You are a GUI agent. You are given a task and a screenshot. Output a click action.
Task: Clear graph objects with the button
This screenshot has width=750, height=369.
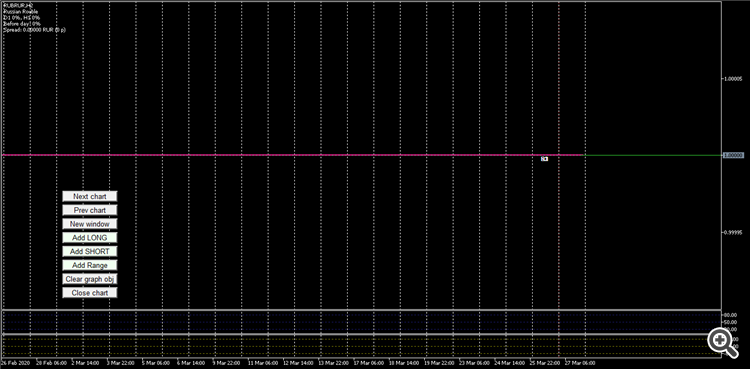click(89, 279)
